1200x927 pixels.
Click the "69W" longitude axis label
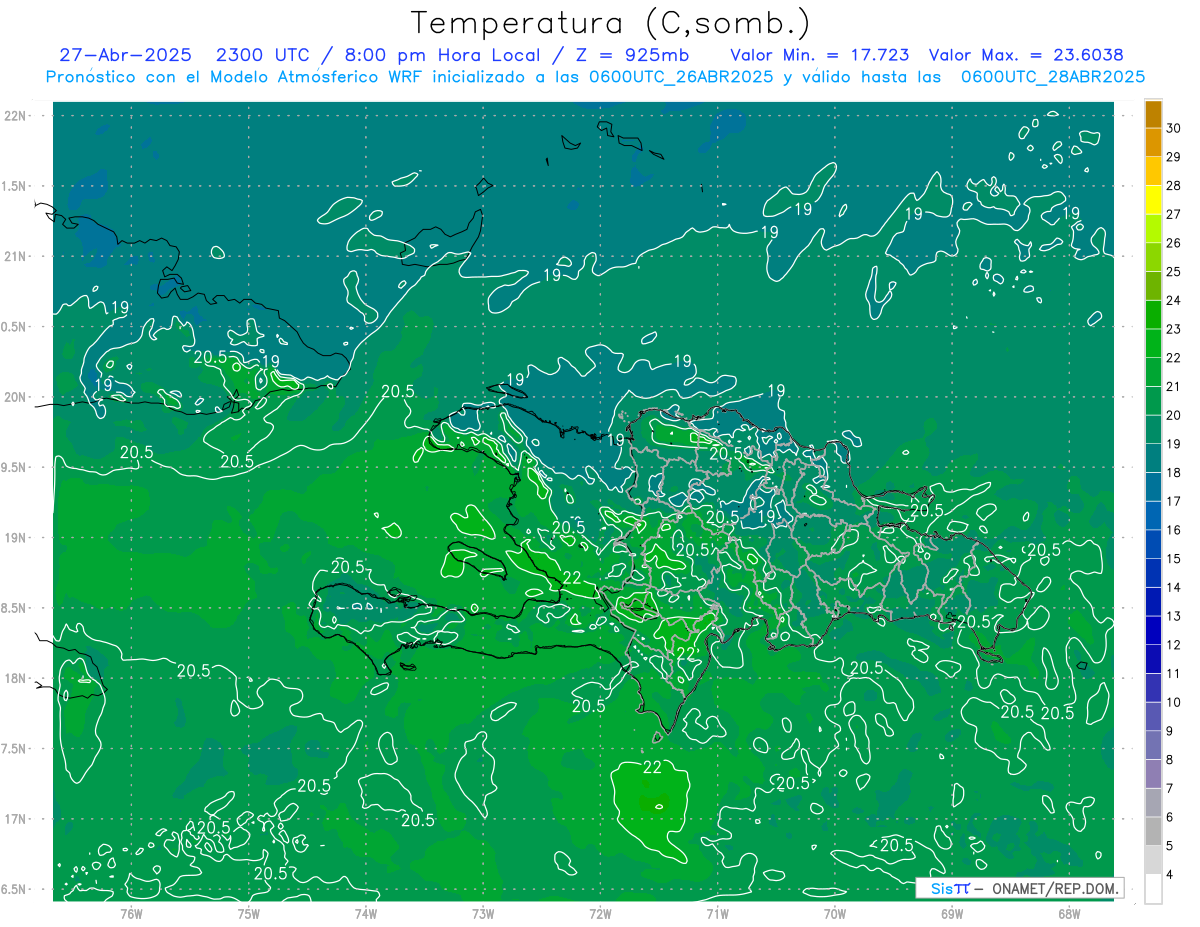tap(951, 913)
